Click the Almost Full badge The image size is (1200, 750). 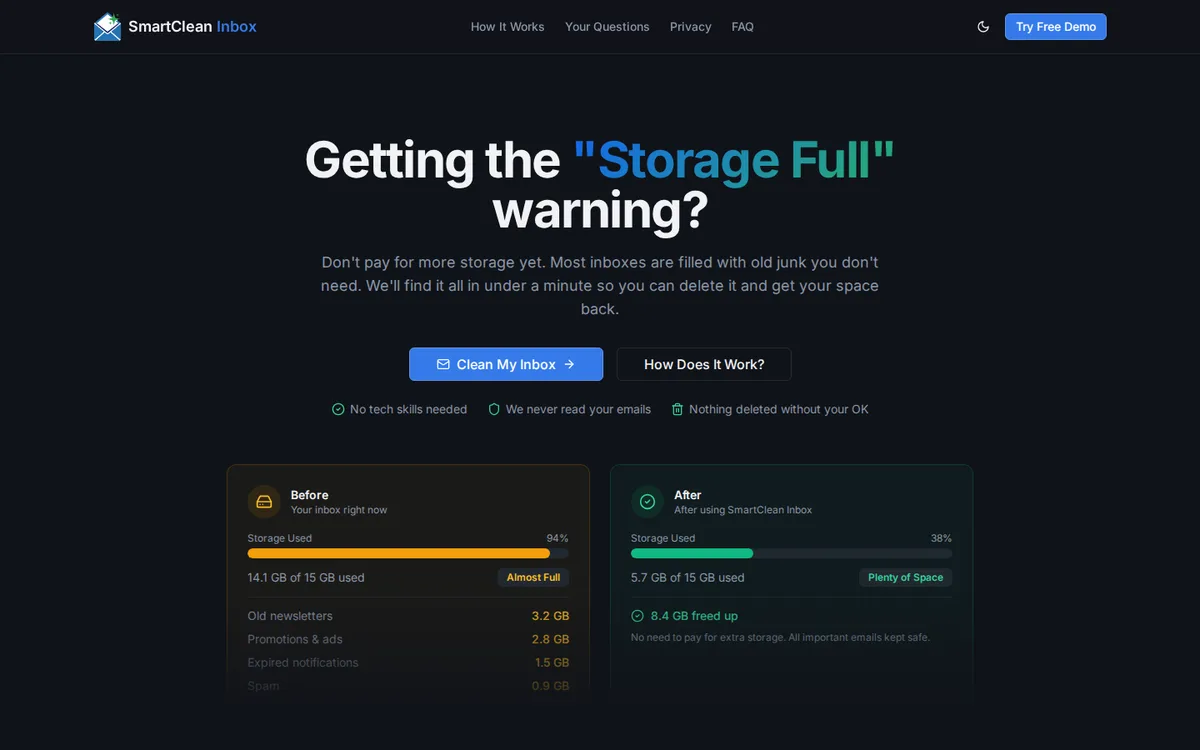(534, 578)
